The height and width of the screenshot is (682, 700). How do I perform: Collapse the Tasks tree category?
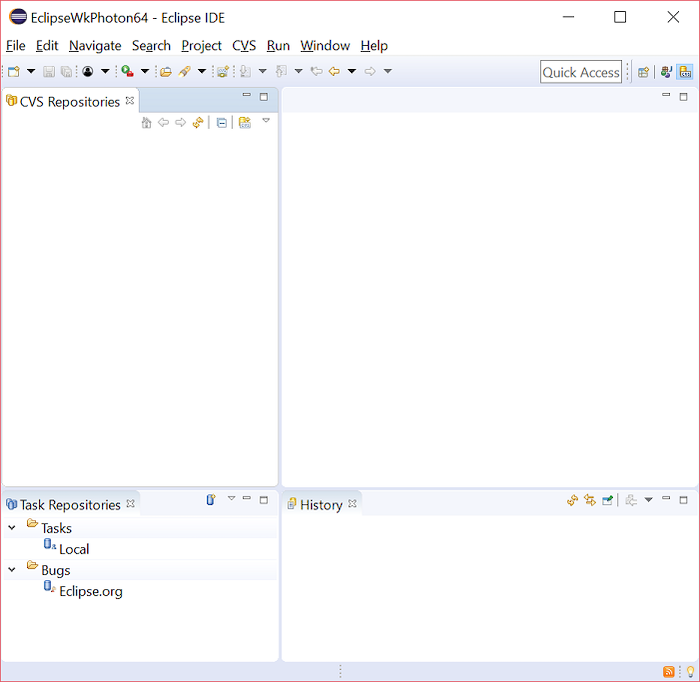(12, 528)
